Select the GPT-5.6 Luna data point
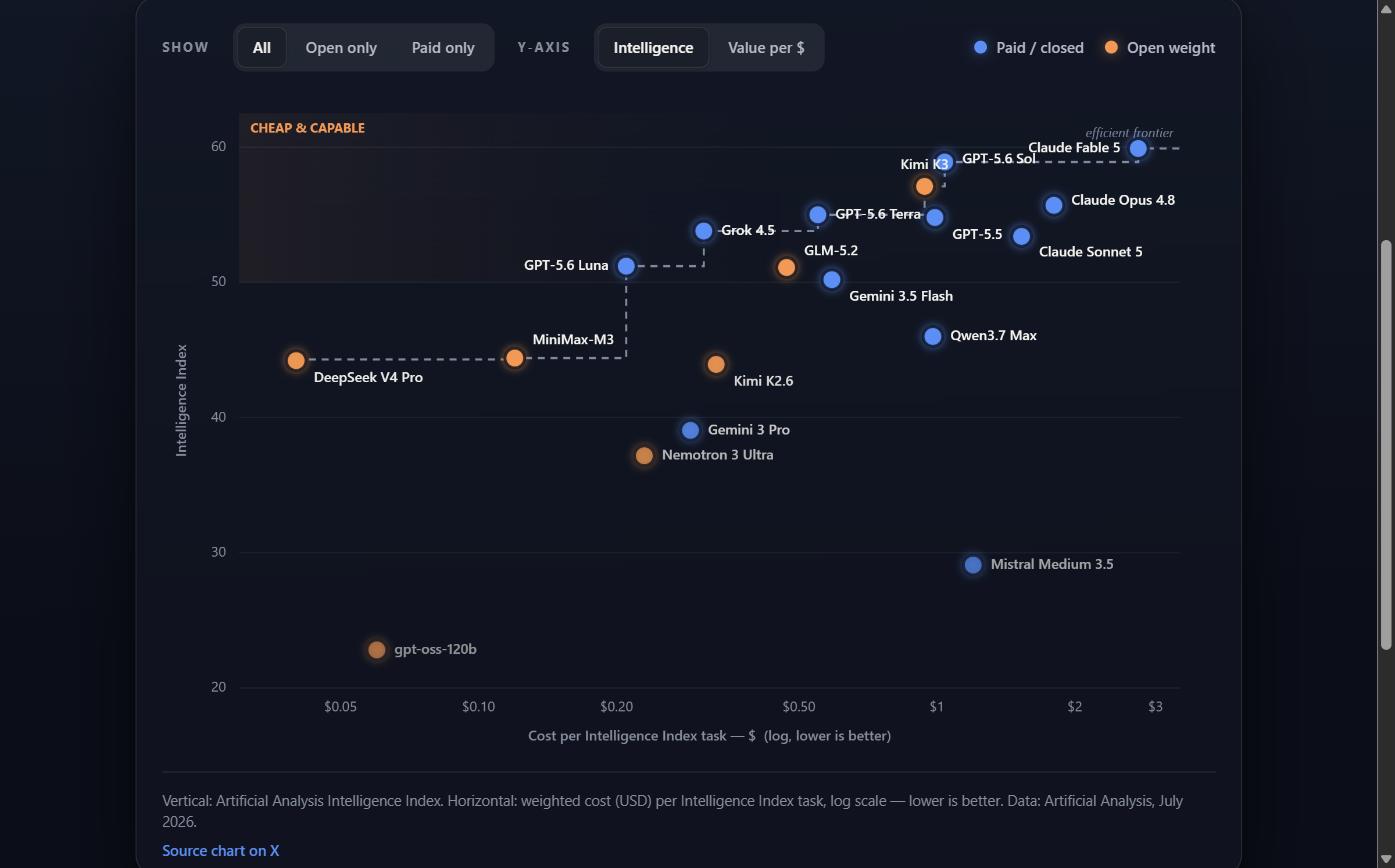The height and width of the screenshot is (868, 1395). tap(626, 266)
